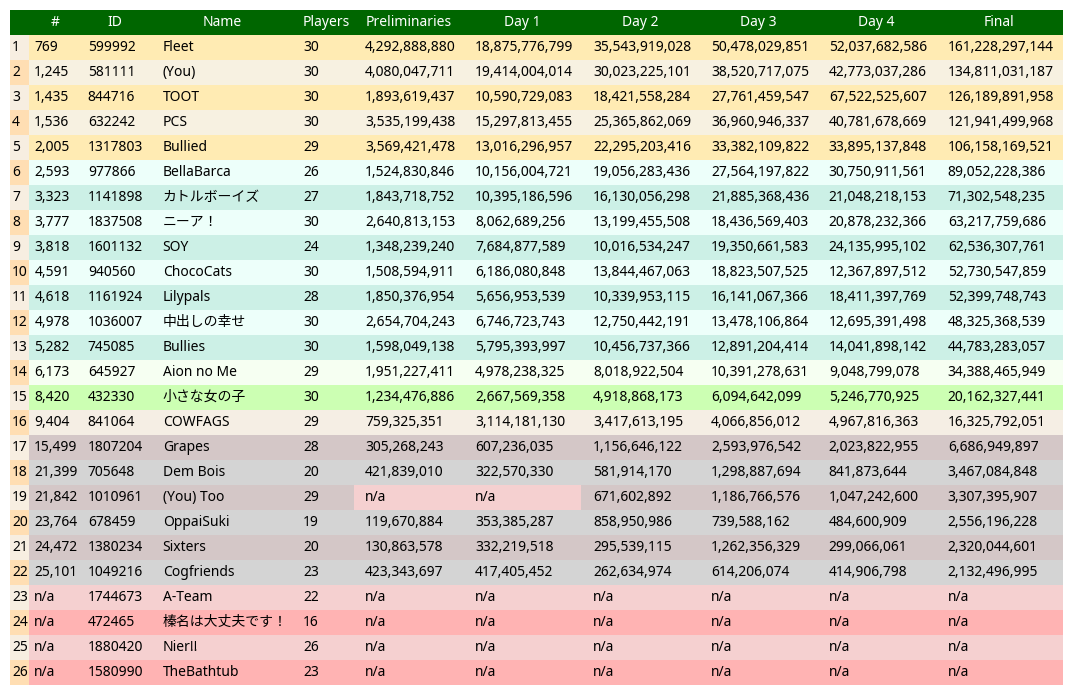Select the team name NierII
Screen dimensions: 1072x695
[180, 646]
